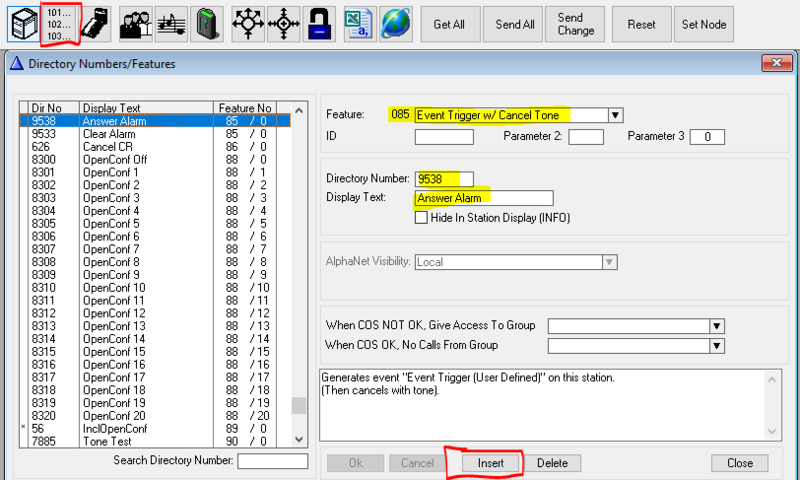Select the 626 Cancel CR row
Viewport: 800px width, 480px height.
[156, 147]
